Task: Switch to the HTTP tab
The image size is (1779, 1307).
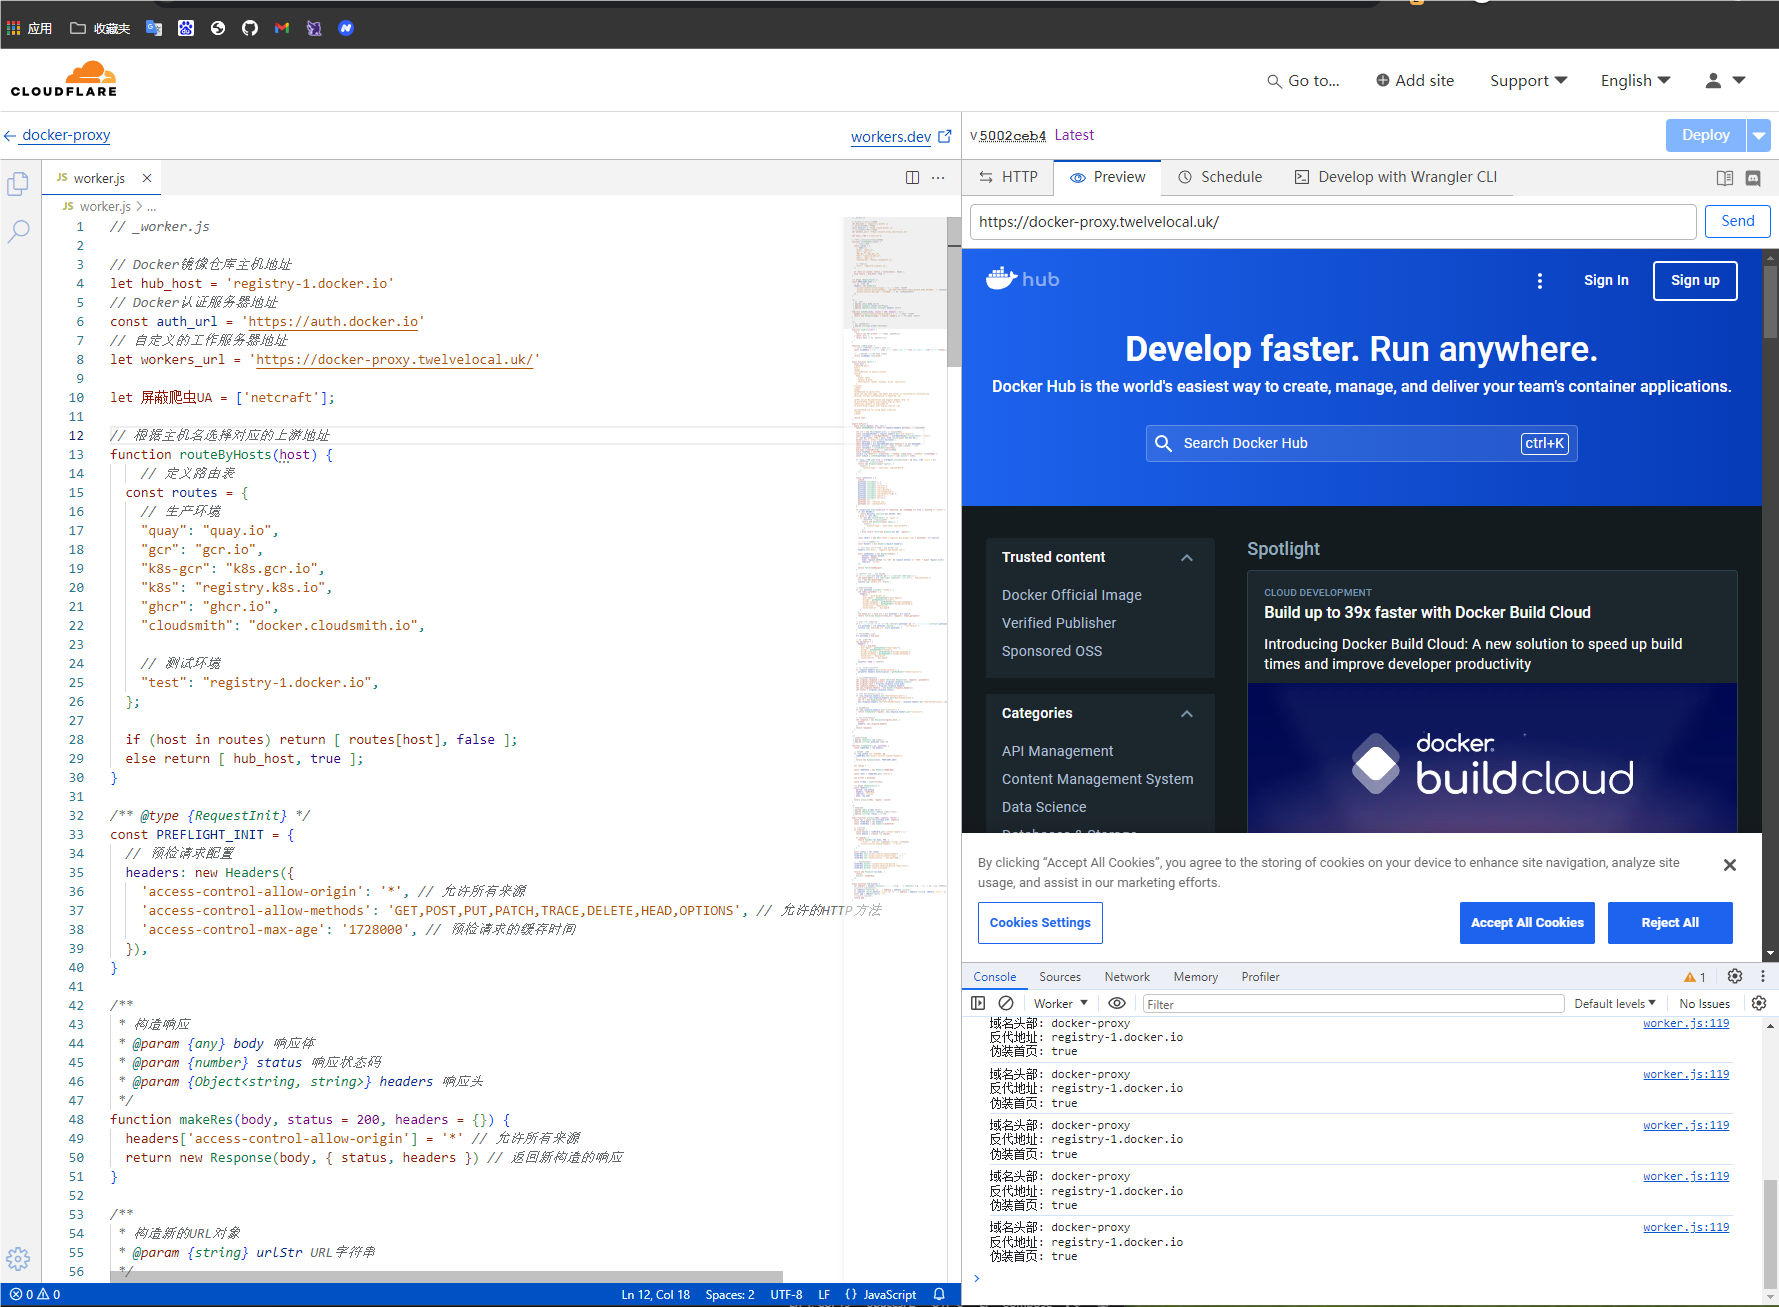Action: 1008,177
